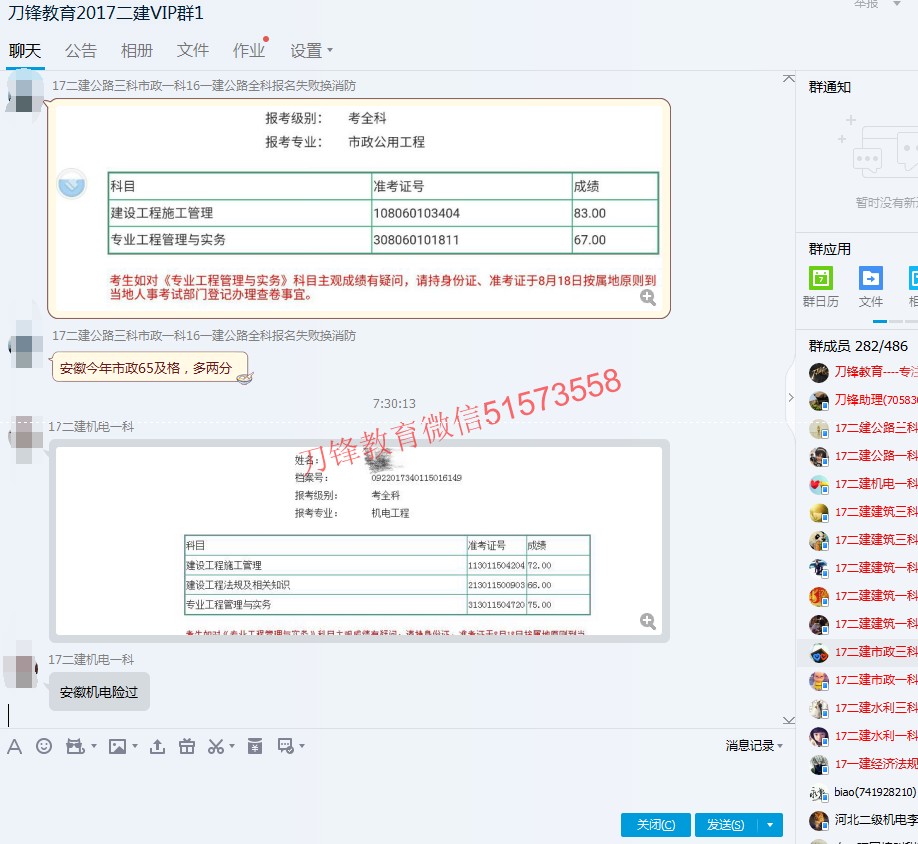Image resolution: width=918 pixels, height=844 pixels.
Task: Open member 刀锋助理(70583… in list
Action: point(858,400)
